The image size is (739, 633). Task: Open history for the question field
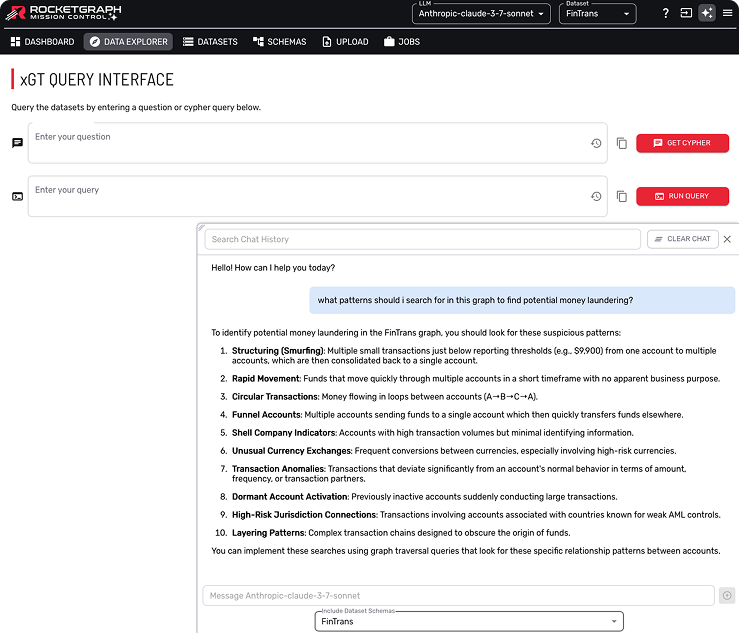[596, 143]
